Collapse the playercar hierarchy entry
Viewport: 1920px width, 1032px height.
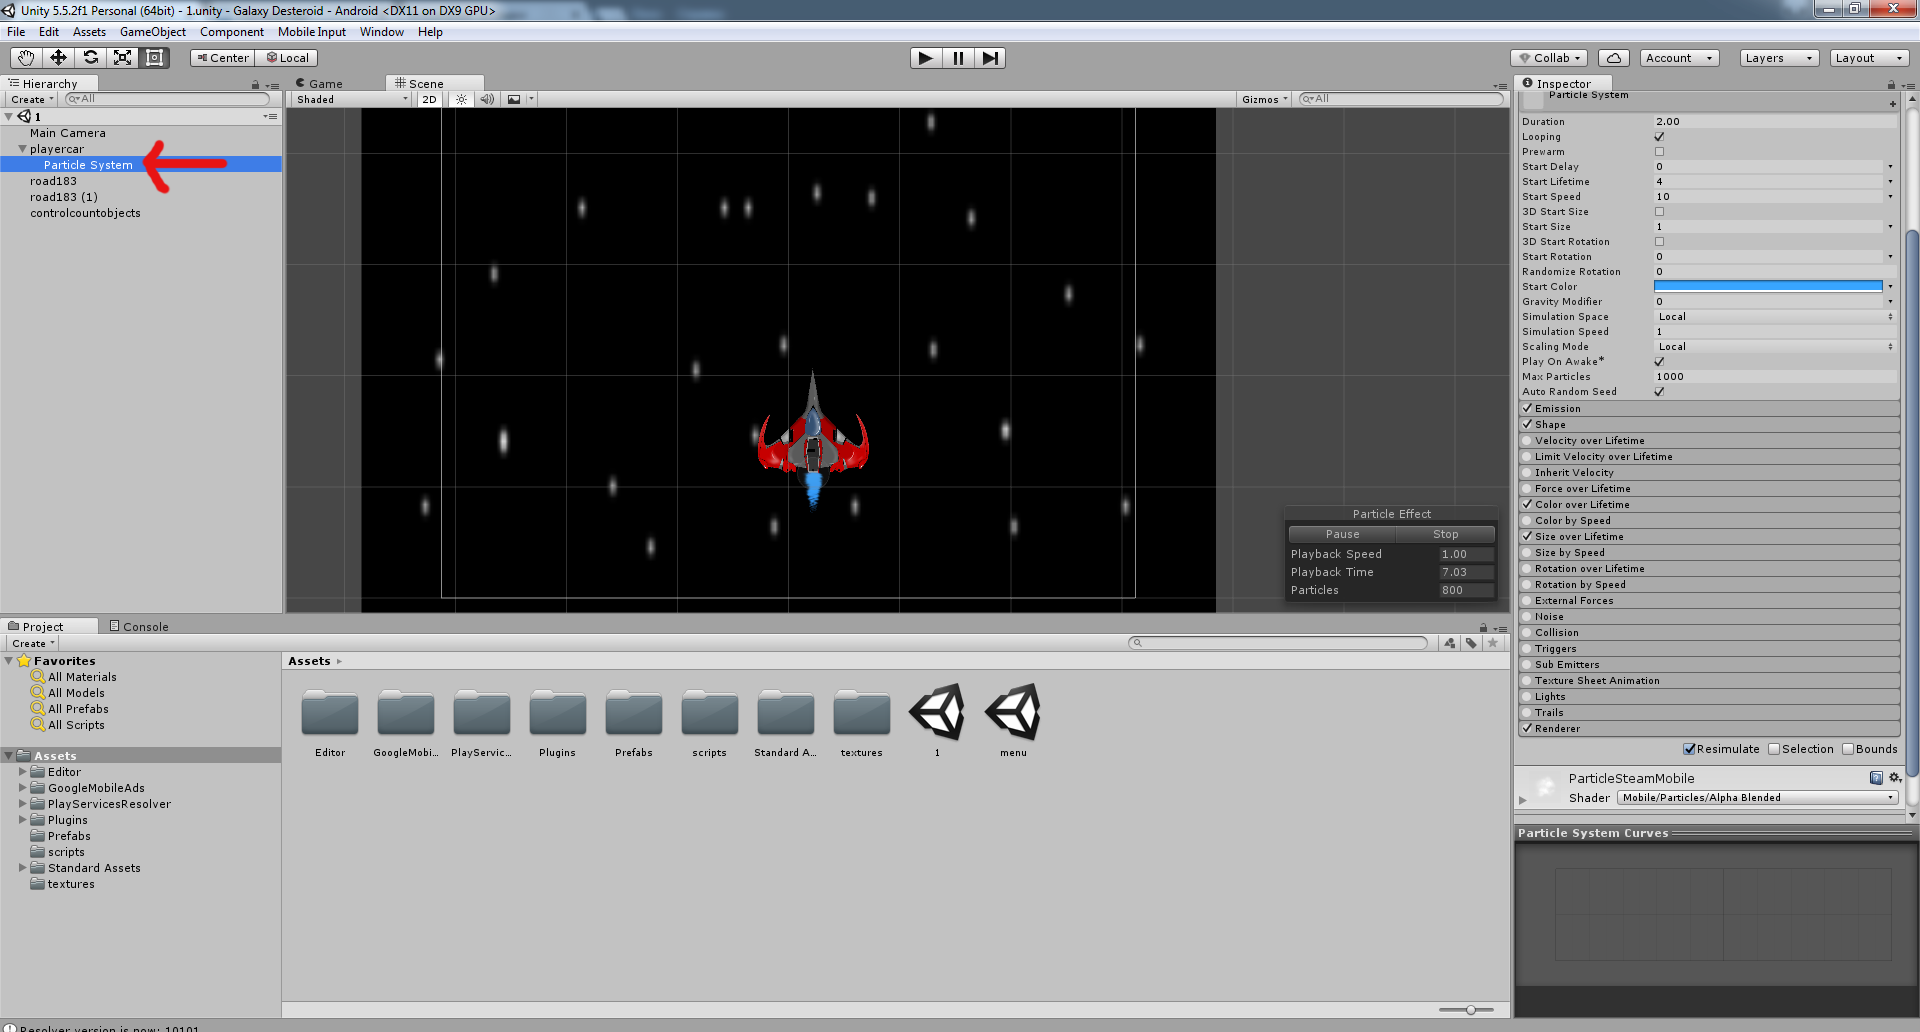click(22, 148)
